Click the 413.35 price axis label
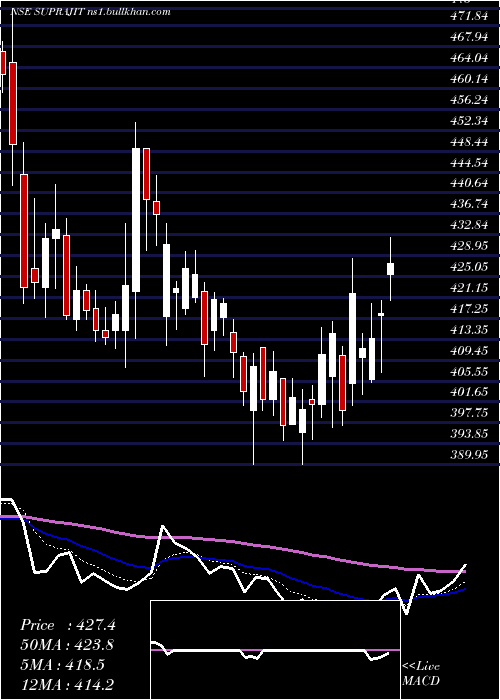 469,330
